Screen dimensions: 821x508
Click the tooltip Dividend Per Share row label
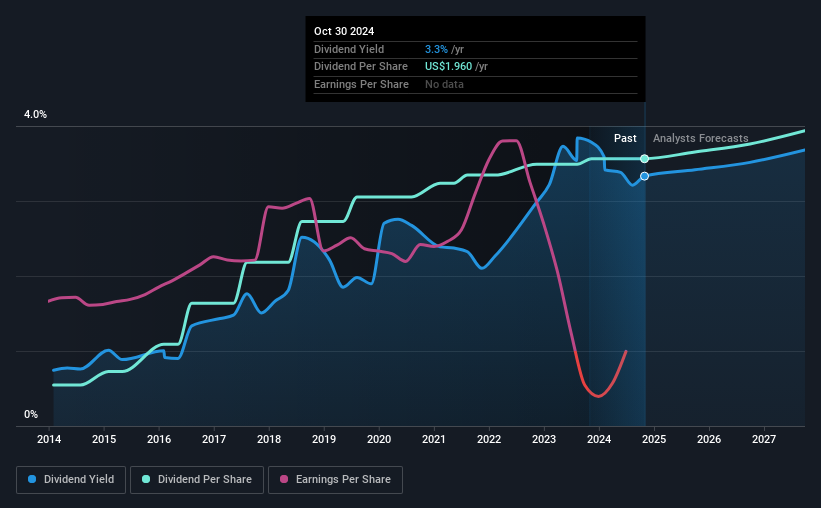coord(361,67)
